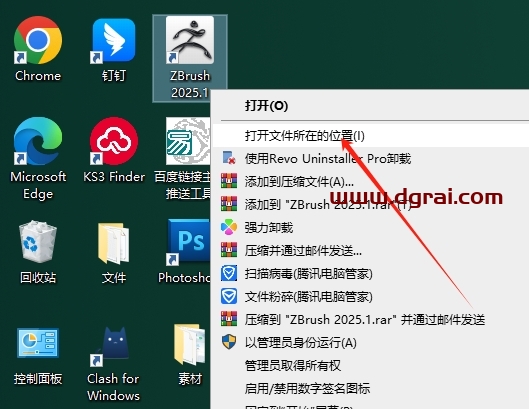Screen dimensions: 529x409
Task: Choose 扫描病毒(腾讯电脑管家) menu entry
Action: coord(371,273)
